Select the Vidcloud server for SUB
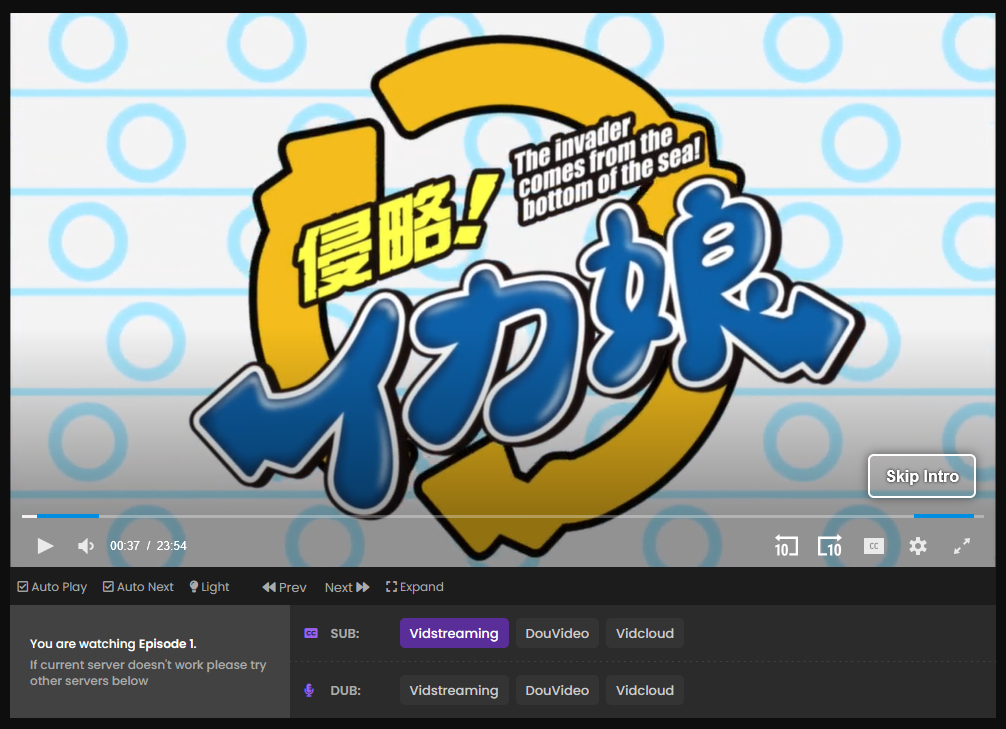Image resolution: width=1006 pixels, height=729 pixels. click(x=644, y=633)
